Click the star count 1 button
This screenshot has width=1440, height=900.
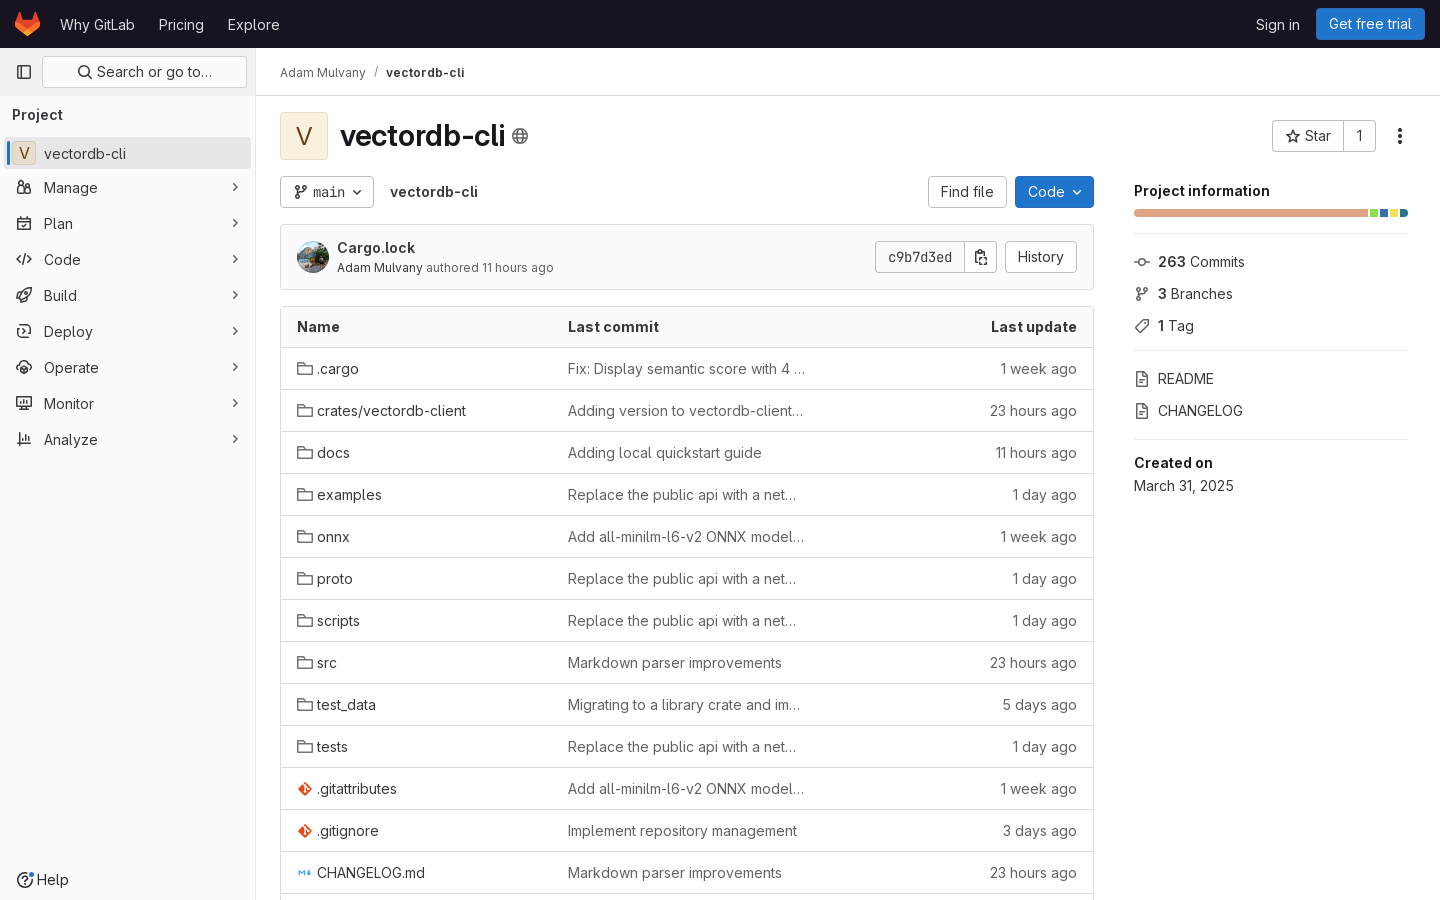pyautogui.click(x=1359, y=136)
